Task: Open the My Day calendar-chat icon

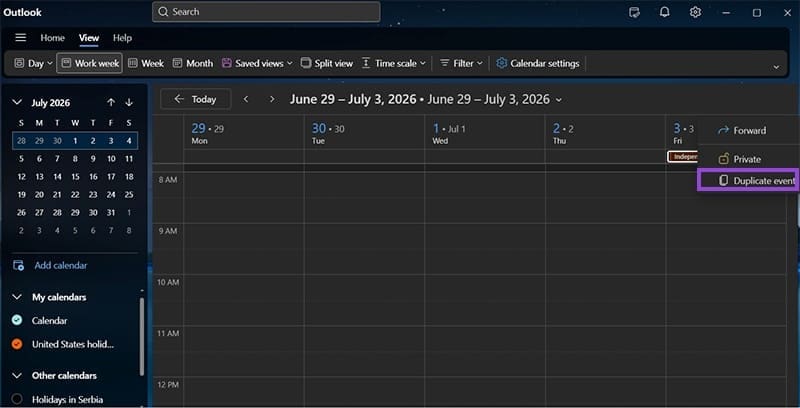Action: coord(634,12)
